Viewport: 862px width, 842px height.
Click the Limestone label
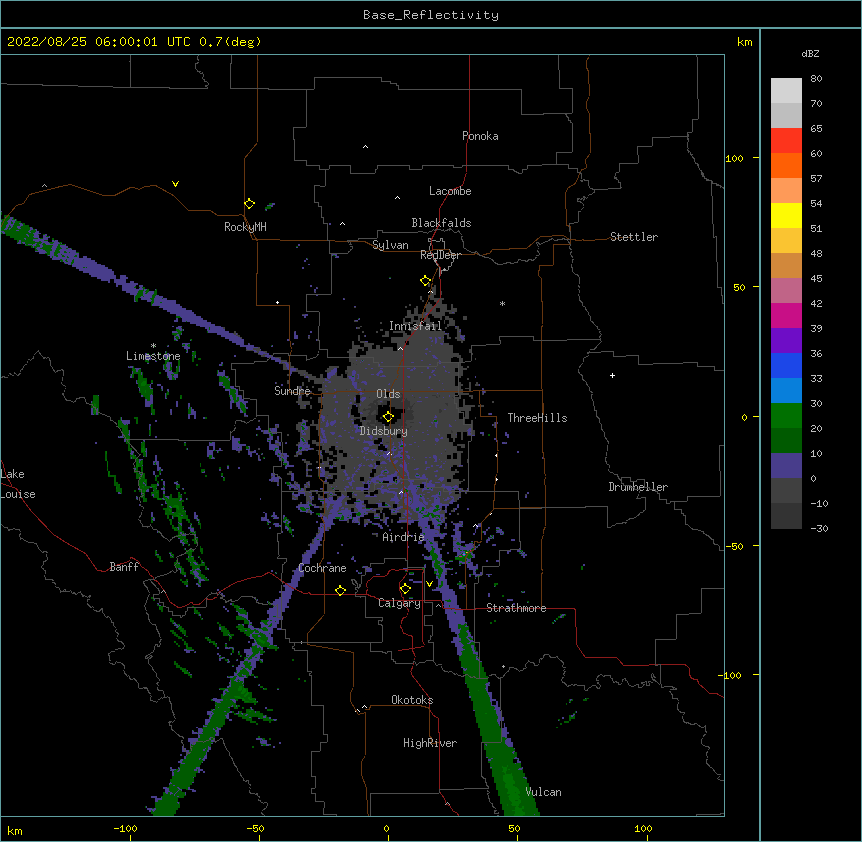[x=153, y=356]
